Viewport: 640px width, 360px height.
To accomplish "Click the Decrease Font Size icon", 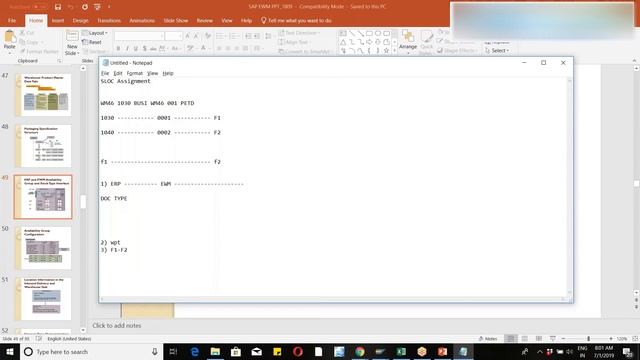I will coord(196,36).
